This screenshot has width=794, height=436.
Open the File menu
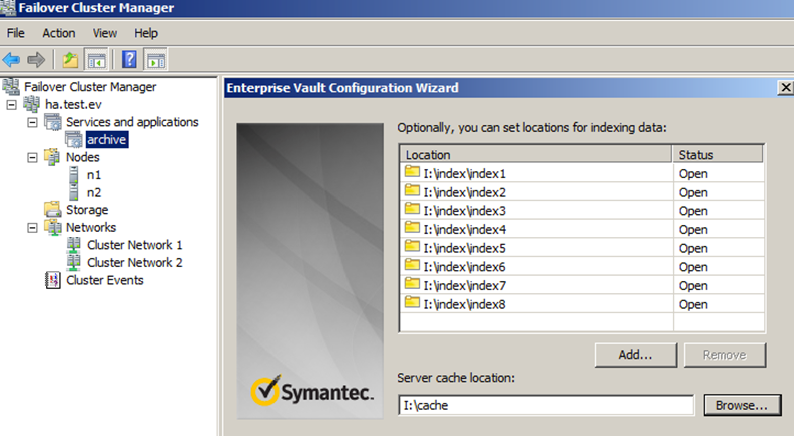coord(16,33)
